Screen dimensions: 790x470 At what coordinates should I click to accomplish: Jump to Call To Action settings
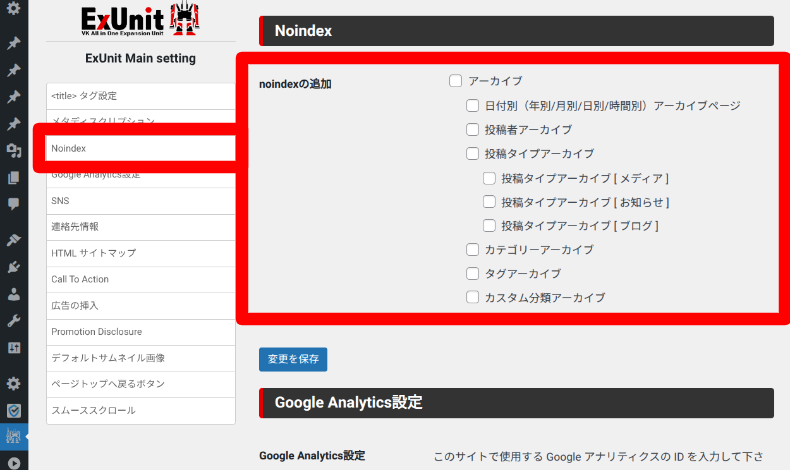141,279
